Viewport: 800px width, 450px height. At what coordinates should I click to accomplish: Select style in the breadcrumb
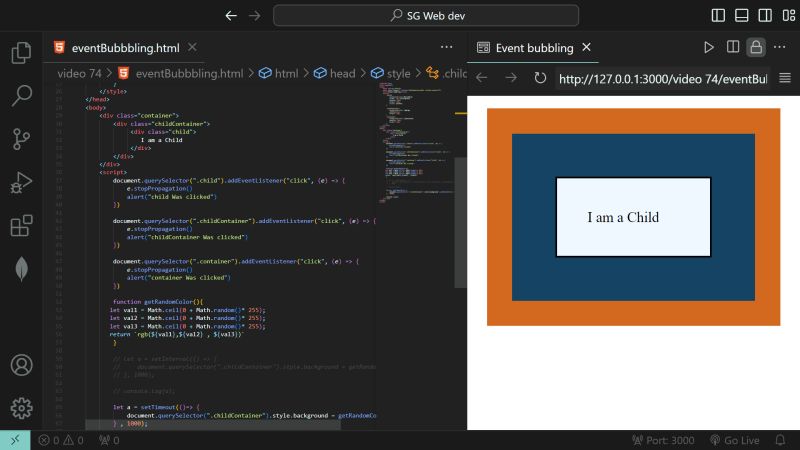click(390, 73)
